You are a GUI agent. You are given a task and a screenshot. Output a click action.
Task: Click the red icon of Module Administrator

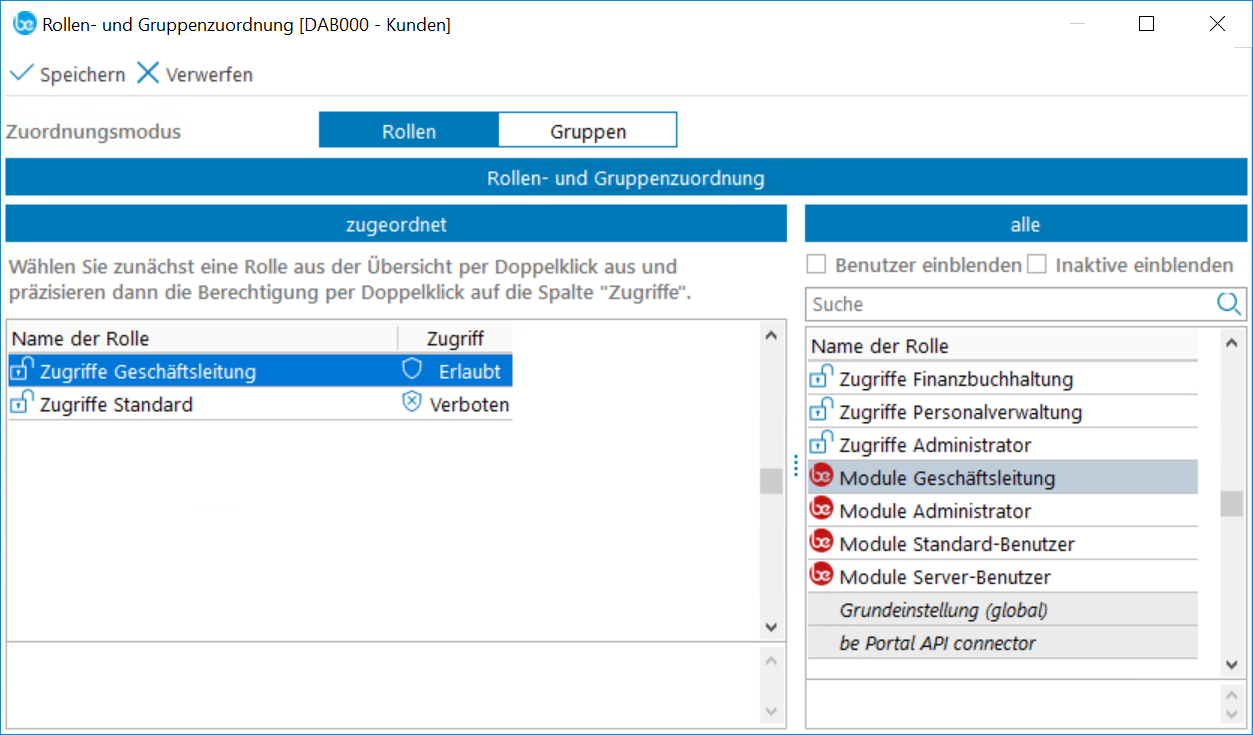pos(821,509)
